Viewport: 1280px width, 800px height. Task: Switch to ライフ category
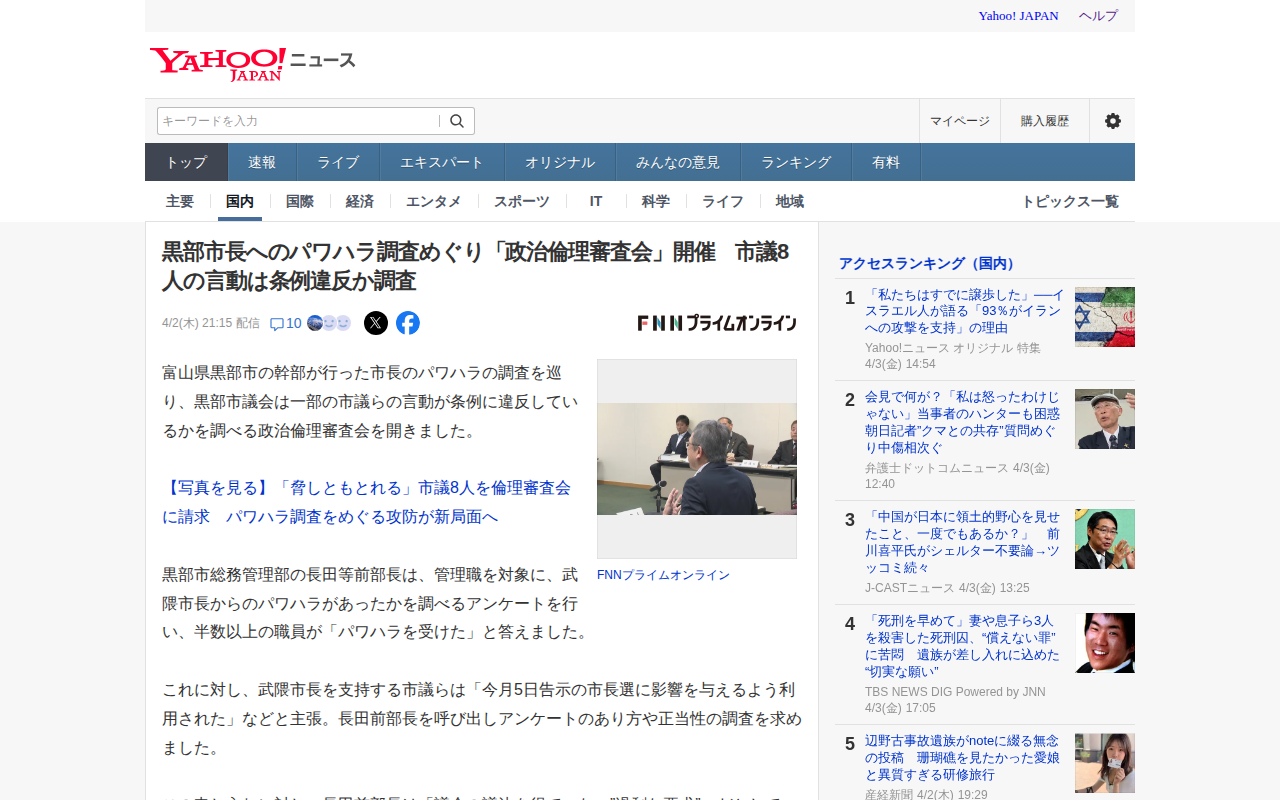[x=723, y=201]
